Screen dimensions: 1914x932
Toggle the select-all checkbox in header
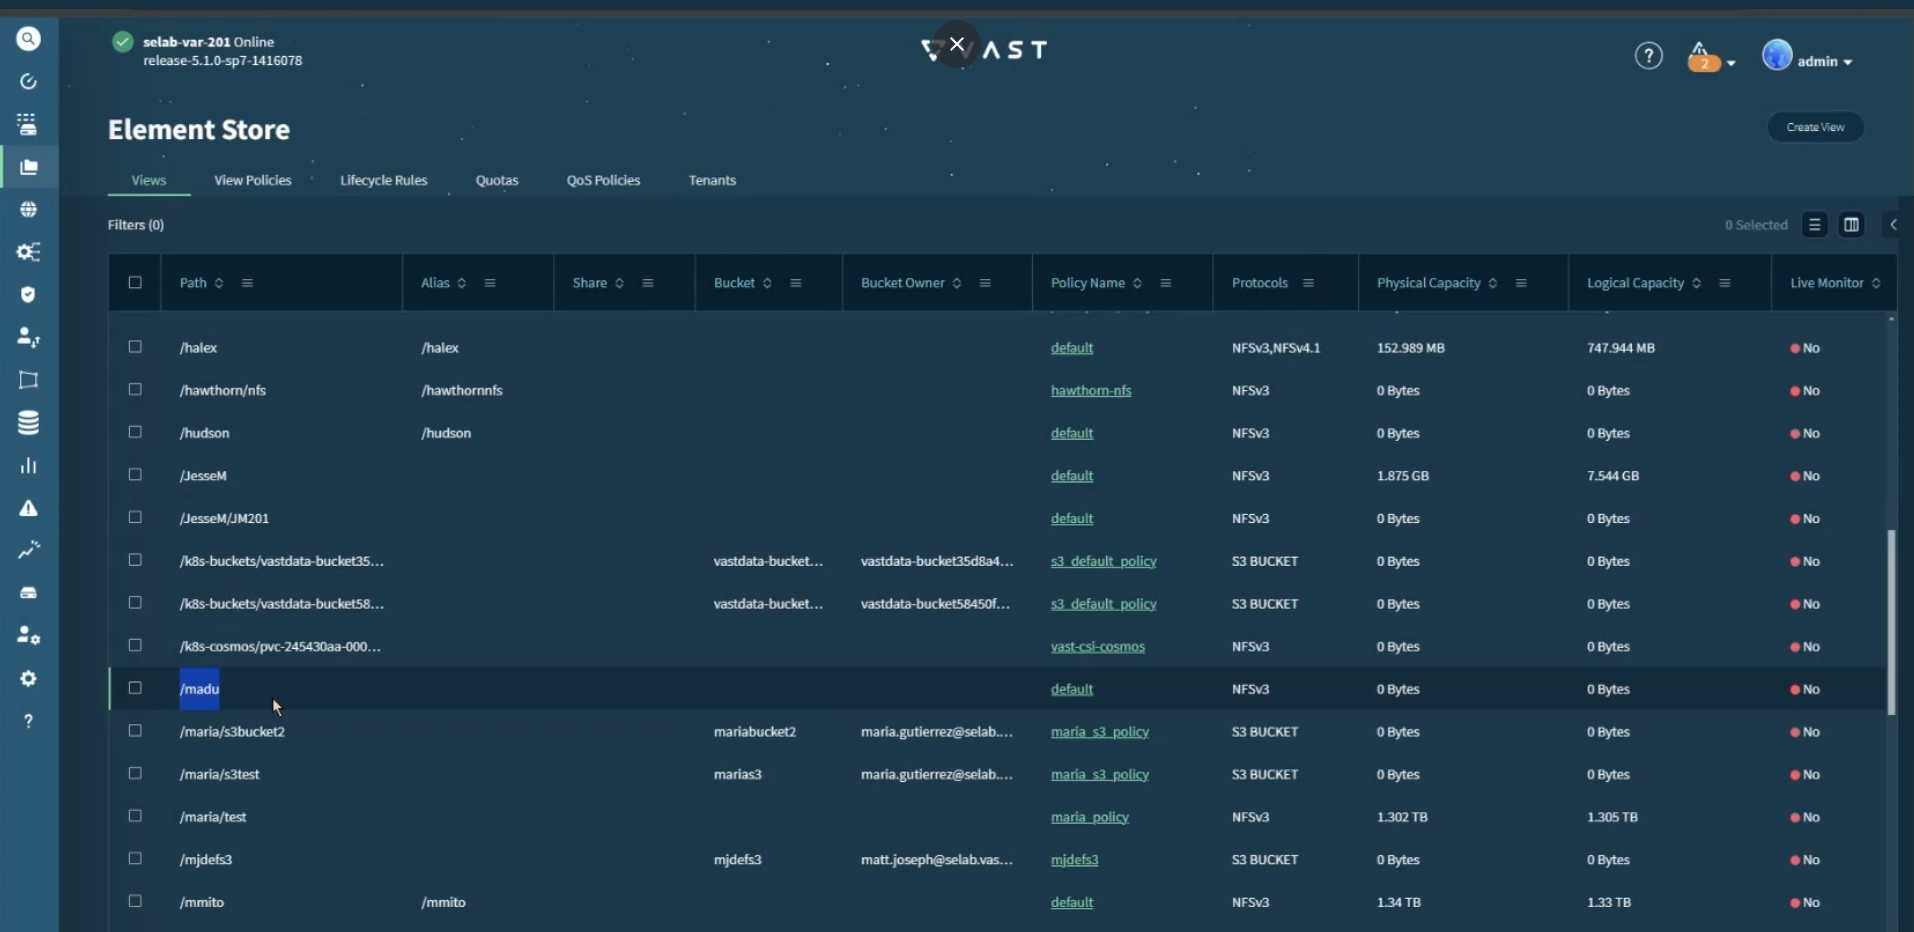[135, 282]
